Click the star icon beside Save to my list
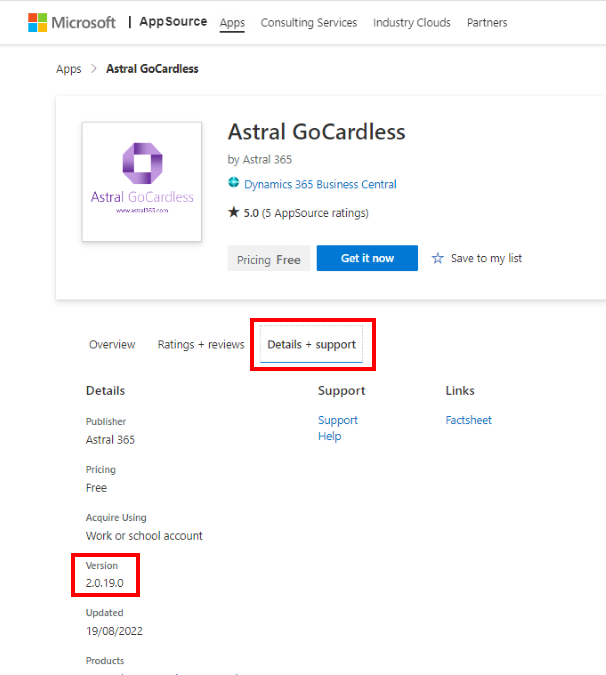The width and height of the screenshot is (606, 675). pyautogui.click(x=437, y=258)
